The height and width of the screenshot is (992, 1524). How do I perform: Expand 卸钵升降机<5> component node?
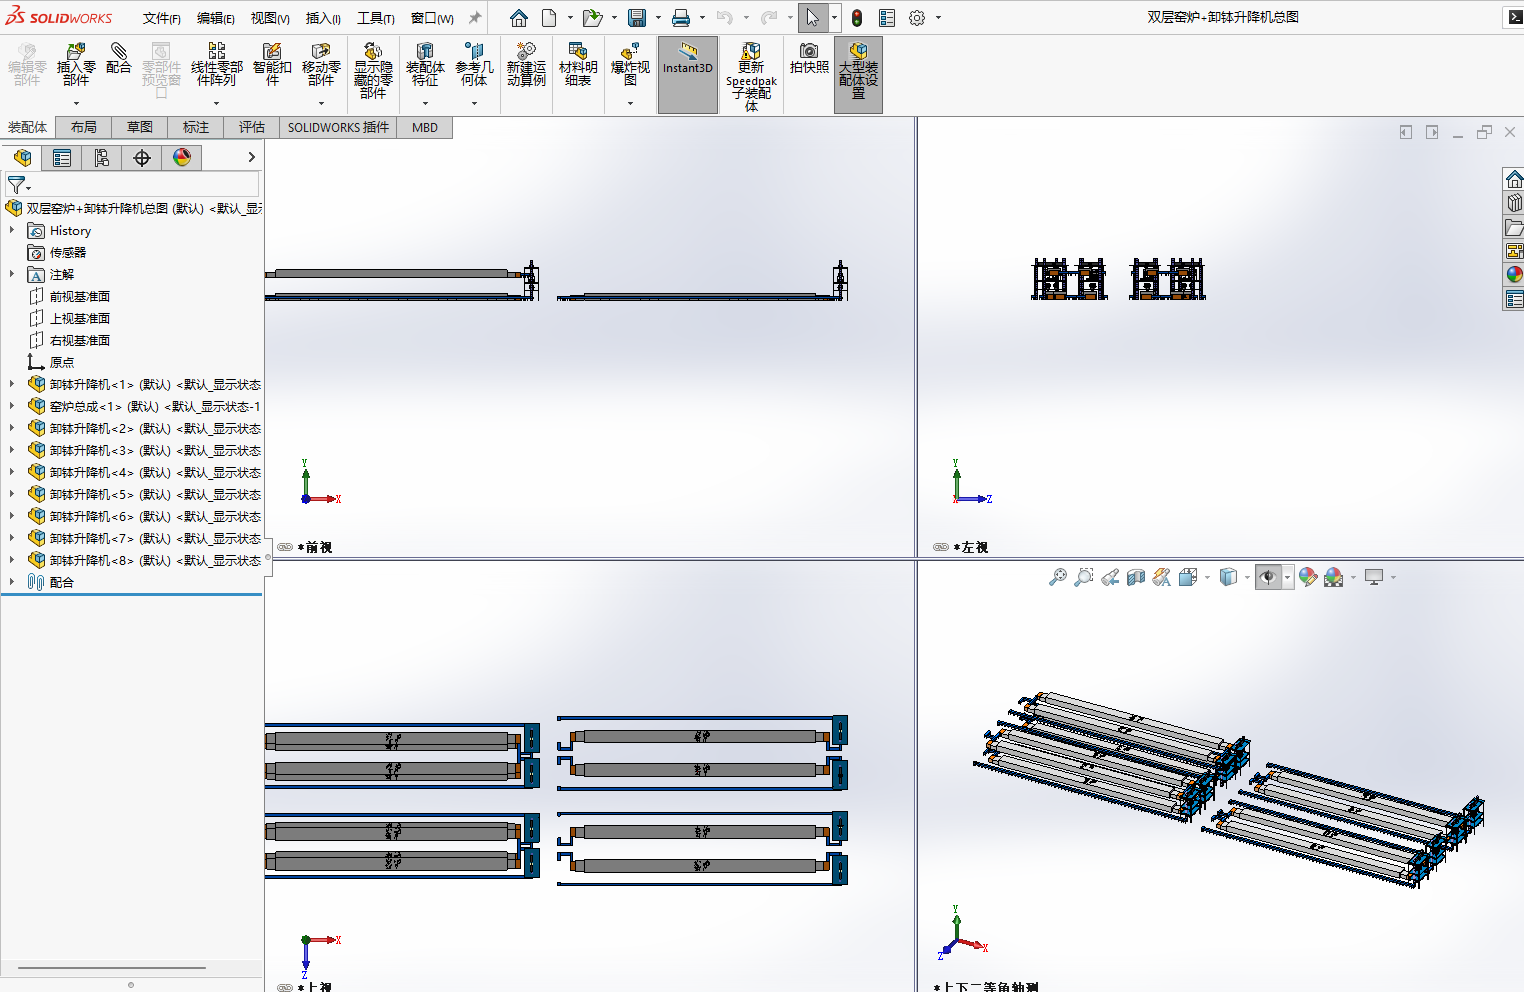click(12, 494)
